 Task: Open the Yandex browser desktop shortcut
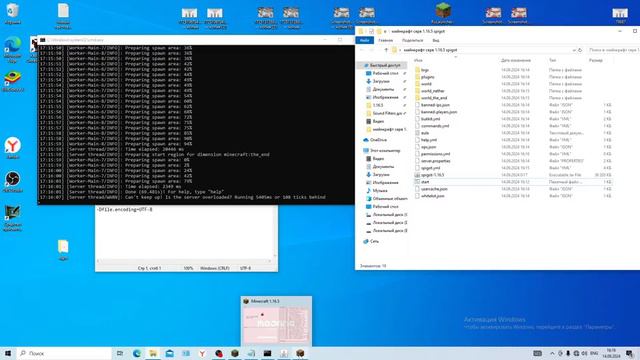click(x=13, y=148)
